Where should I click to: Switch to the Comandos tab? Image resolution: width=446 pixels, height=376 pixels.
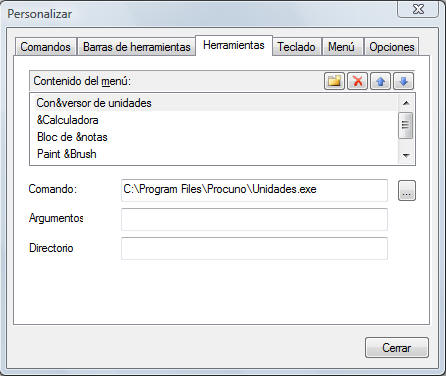click(x=46, y=47)
